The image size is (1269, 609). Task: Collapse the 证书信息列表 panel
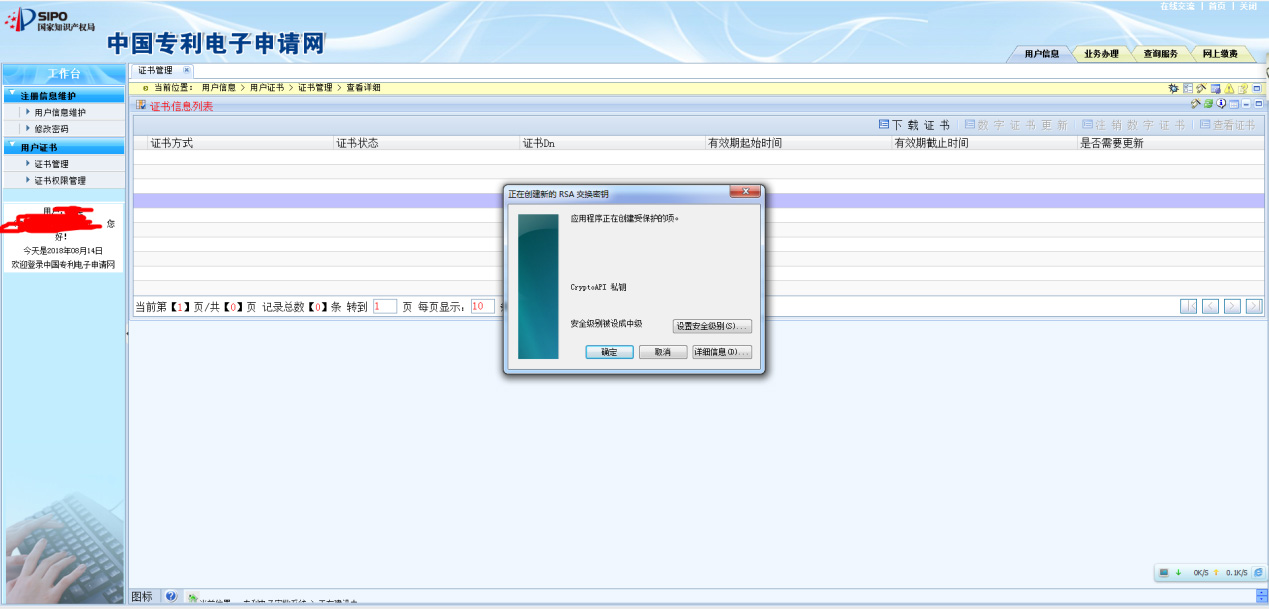pos(1247,103)
